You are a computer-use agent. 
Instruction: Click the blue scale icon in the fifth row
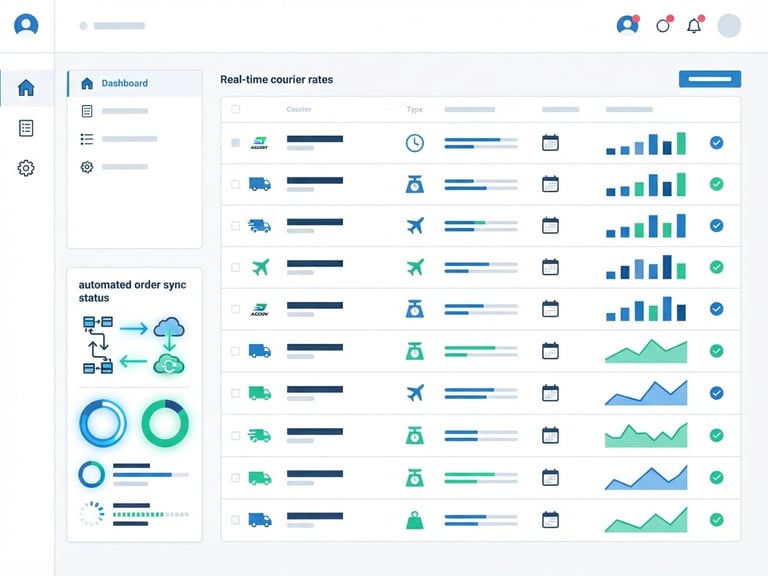(x=415, y=309)
